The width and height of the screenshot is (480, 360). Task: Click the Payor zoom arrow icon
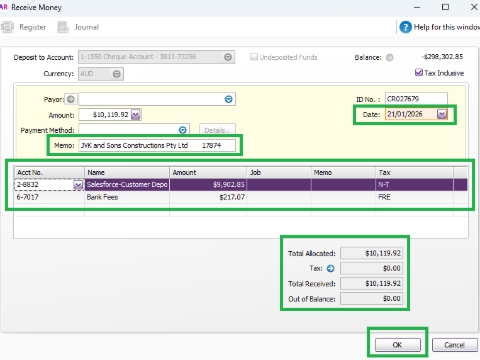[71, 99]
